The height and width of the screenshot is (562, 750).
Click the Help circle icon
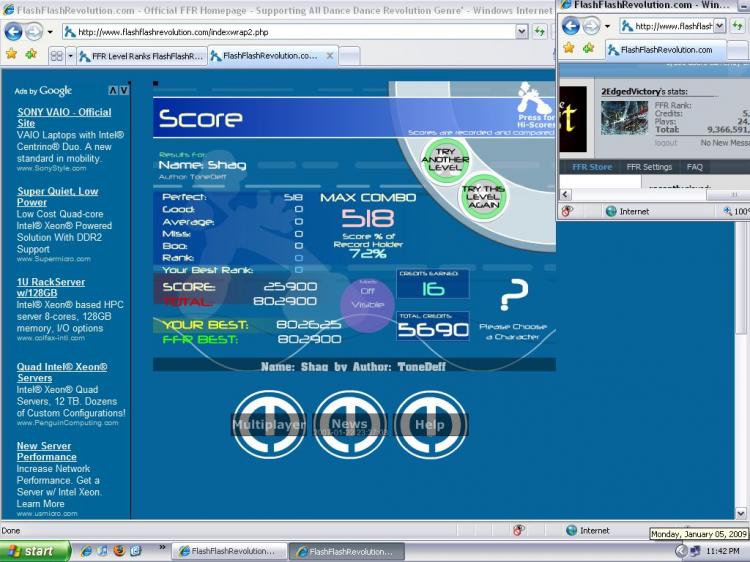tap(430, 425)
